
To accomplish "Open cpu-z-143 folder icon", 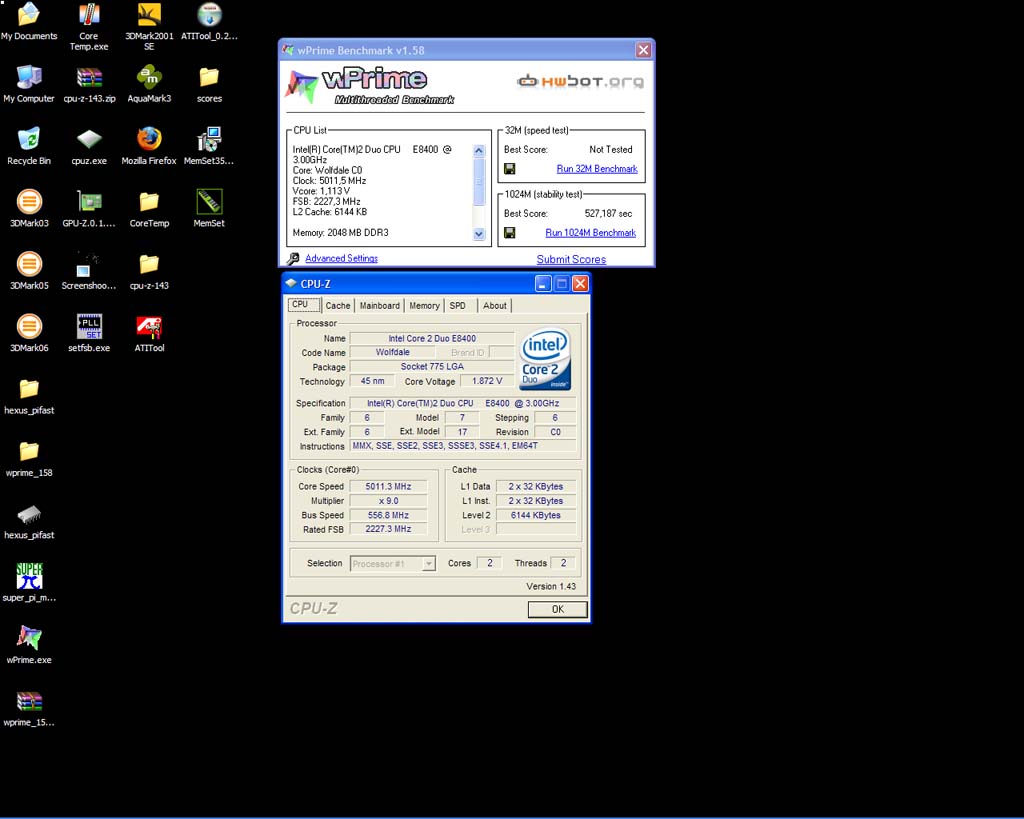I will pyautogui.click(x=149, y=271).
